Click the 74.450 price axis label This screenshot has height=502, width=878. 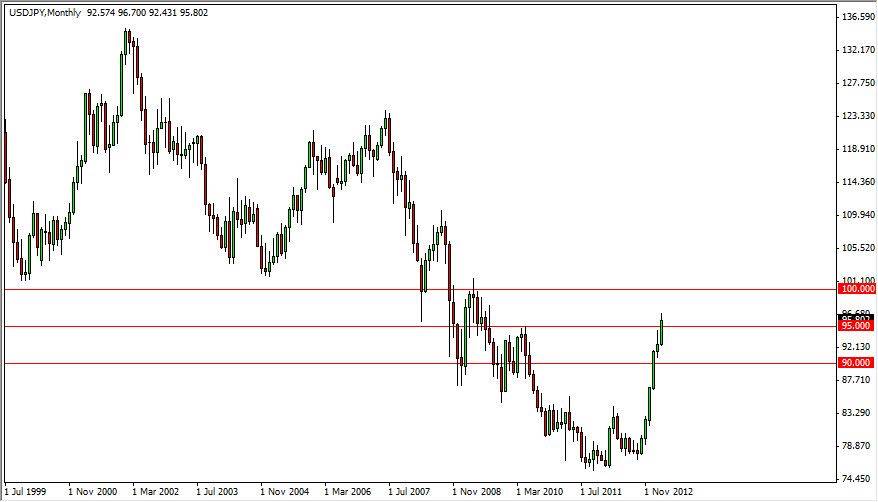pyautogui.click(x=857, y=478)
